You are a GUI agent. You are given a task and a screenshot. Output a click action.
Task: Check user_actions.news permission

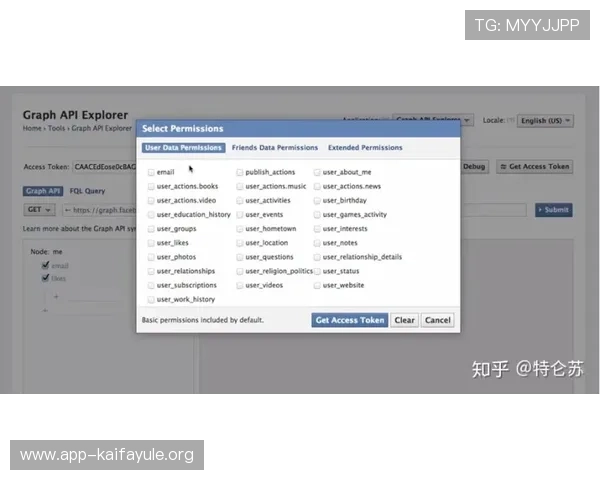[x=317, y=186]
